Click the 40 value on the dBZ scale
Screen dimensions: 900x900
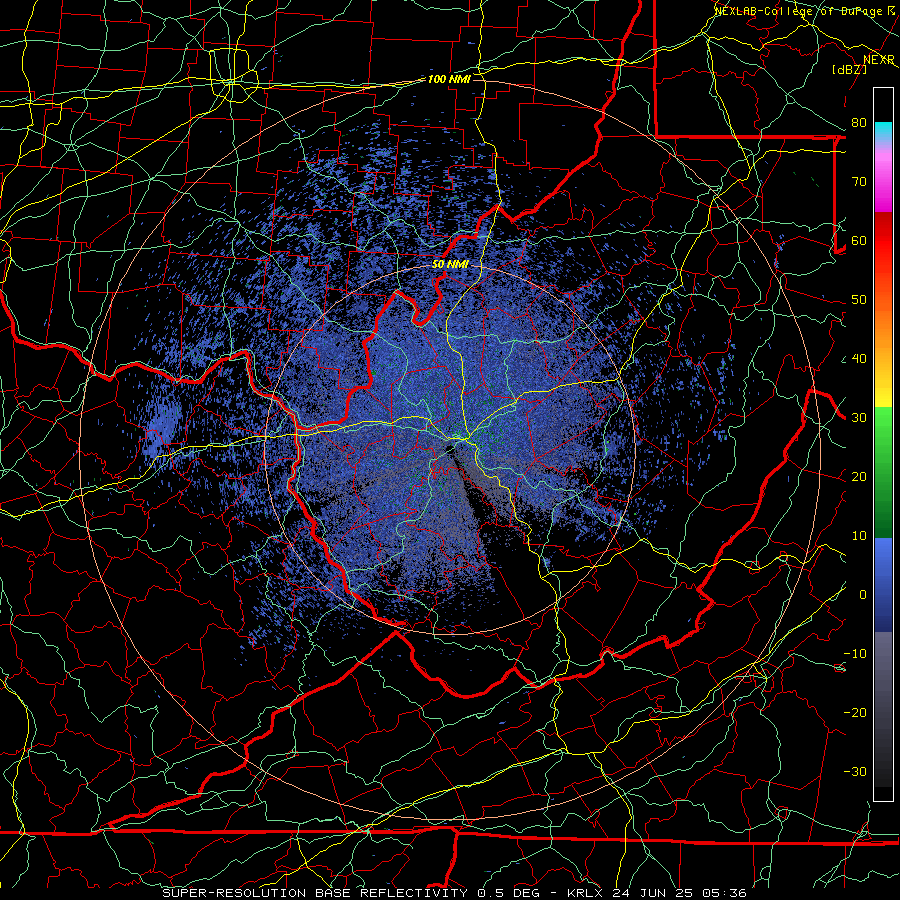(x=859, y=359)
